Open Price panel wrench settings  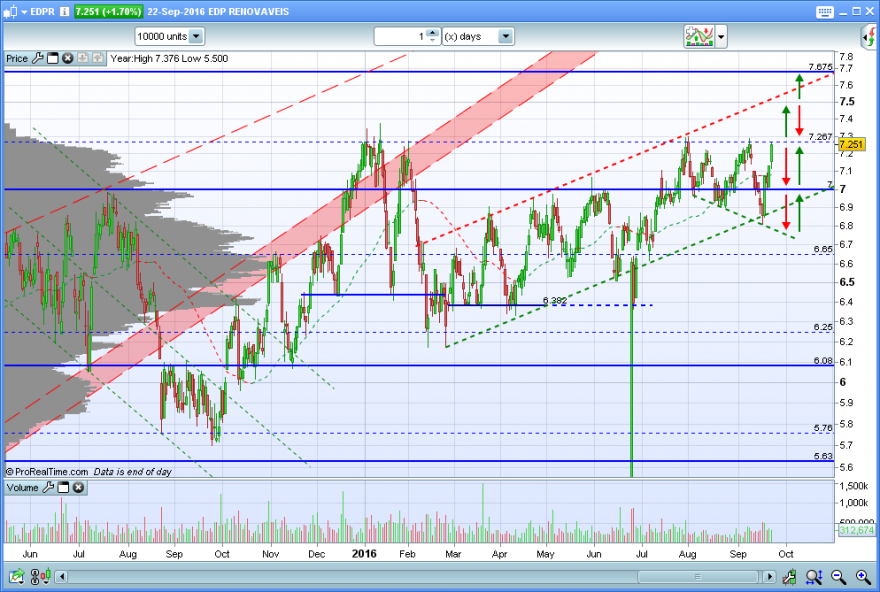[x=38, y=58]
